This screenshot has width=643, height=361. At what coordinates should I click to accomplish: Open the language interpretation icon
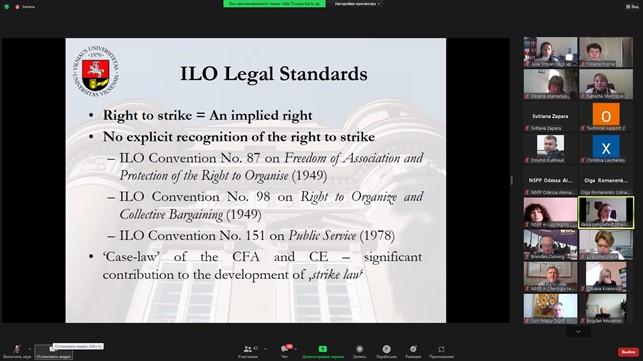386,351
